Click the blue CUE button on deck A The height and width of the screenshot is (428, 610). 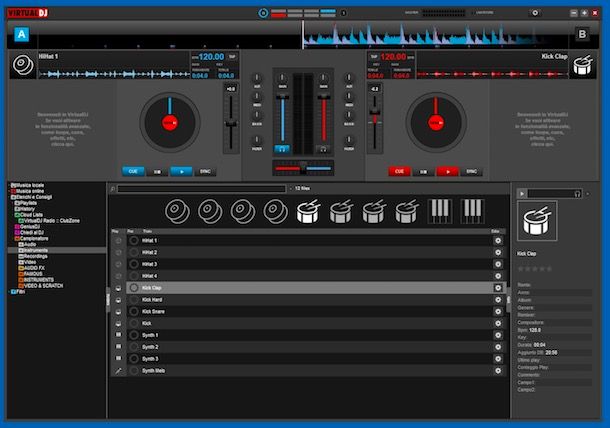(x=133, y=171)
